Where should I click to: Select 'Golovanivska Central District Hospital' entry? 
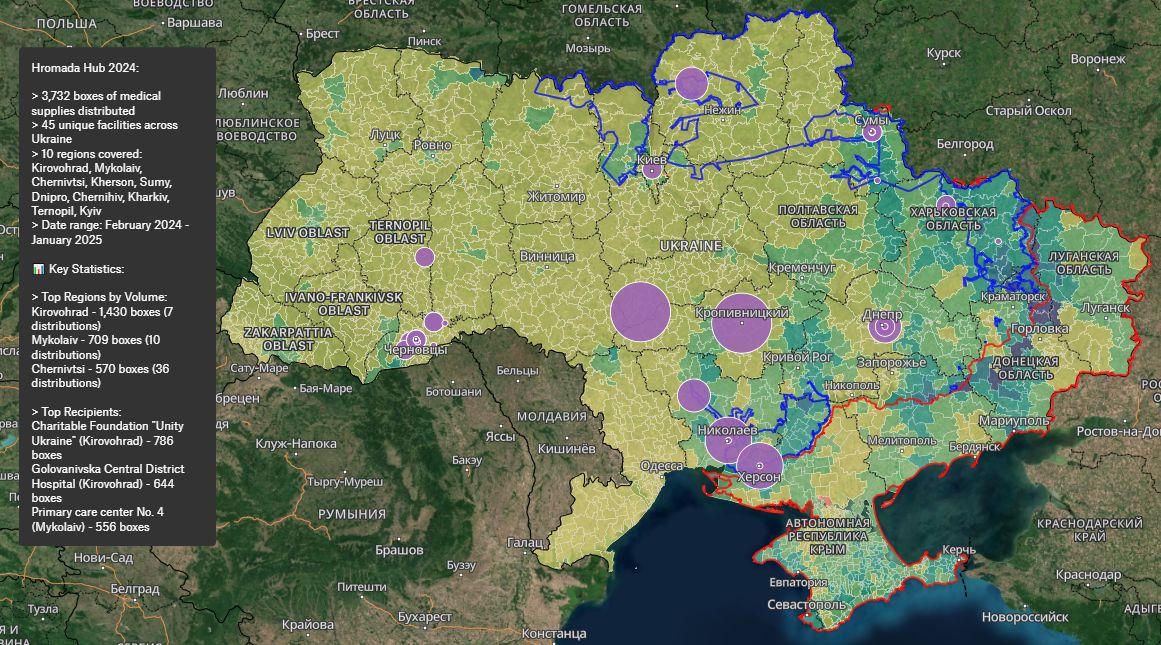107,484
